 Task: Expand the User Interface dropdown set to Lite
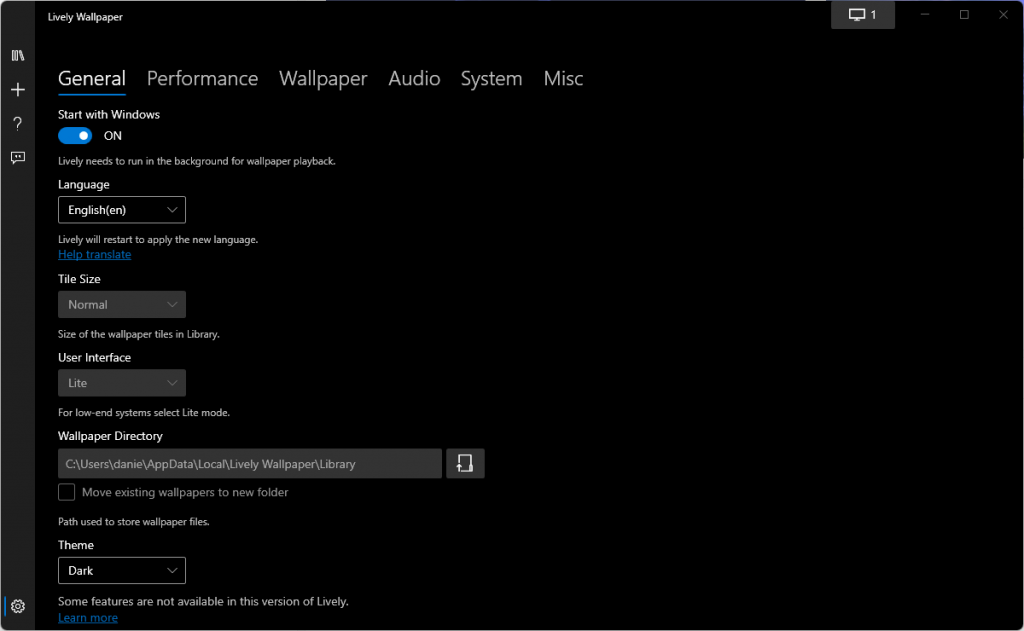[x=122, y=383]
